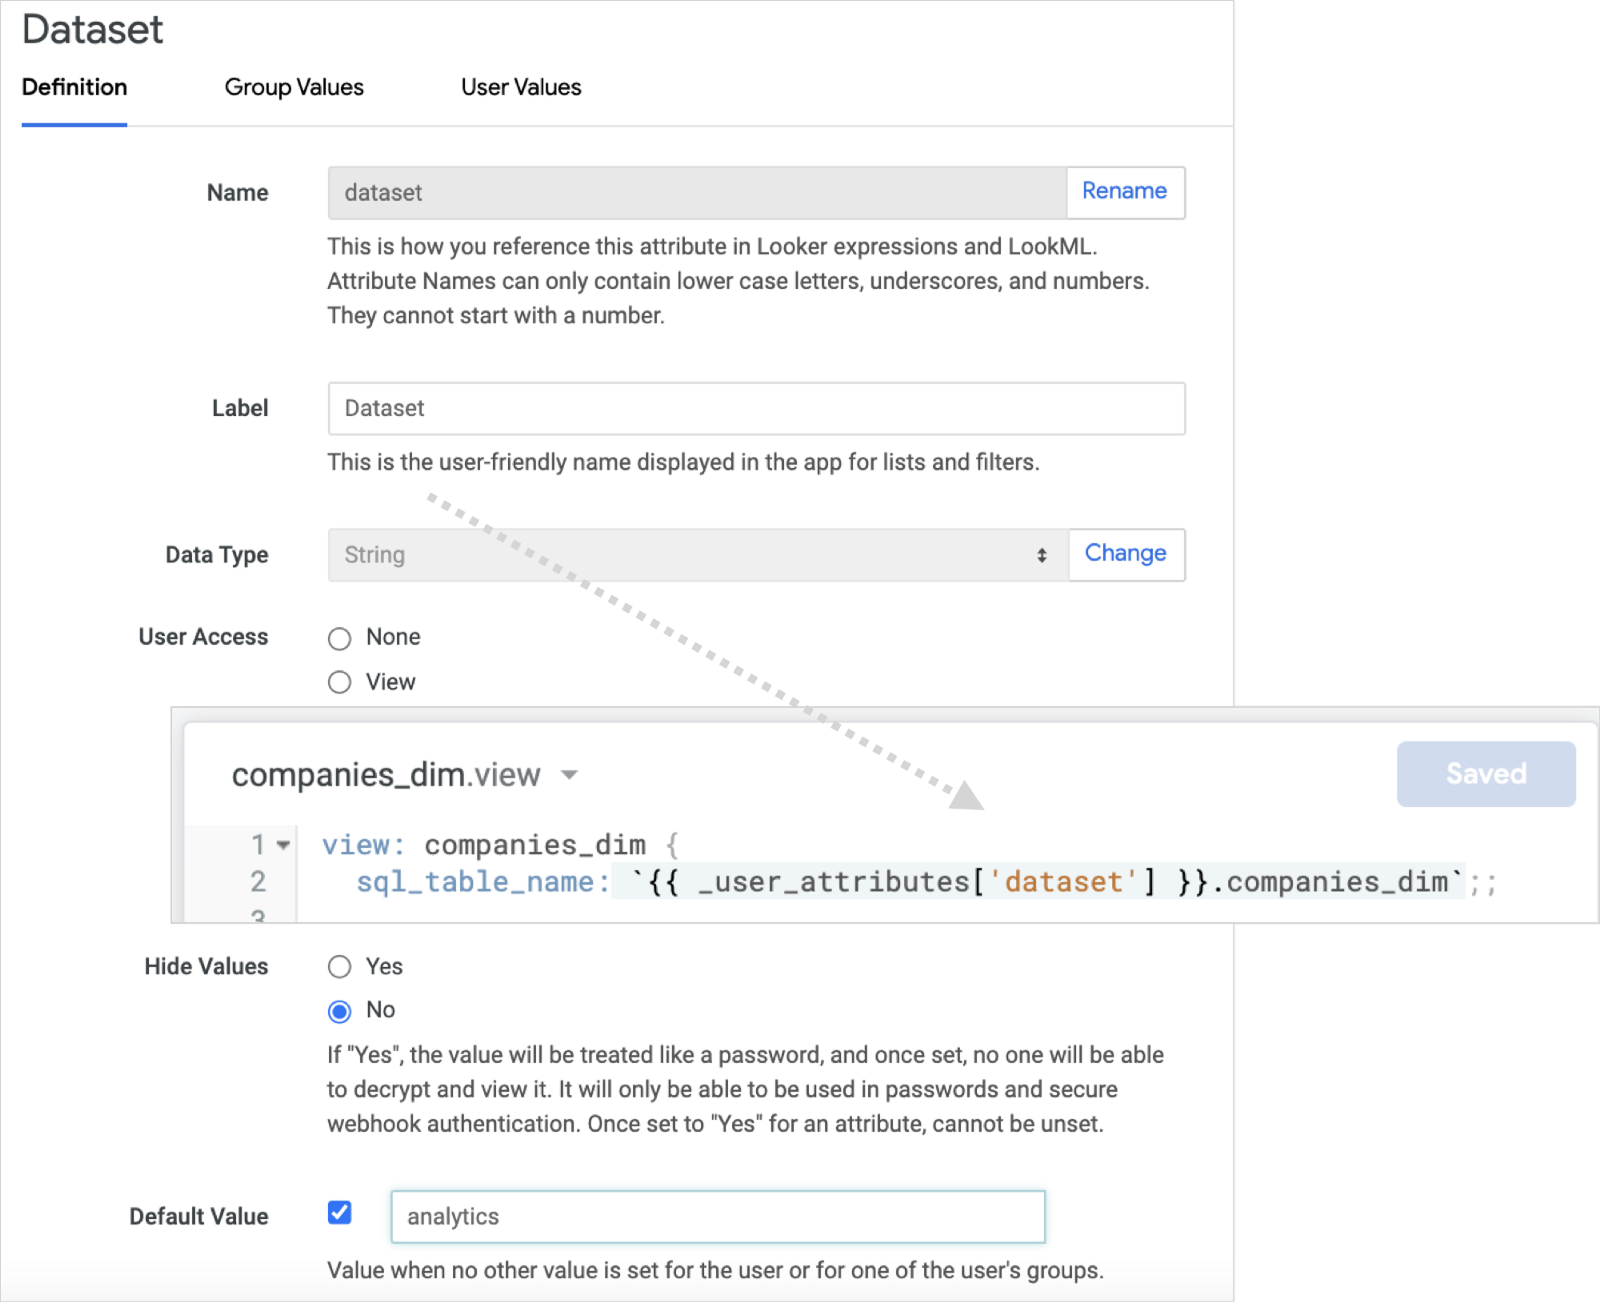Open the User Values tab
This screenshot has width=1600, height=1302.
tap(521, 88)
